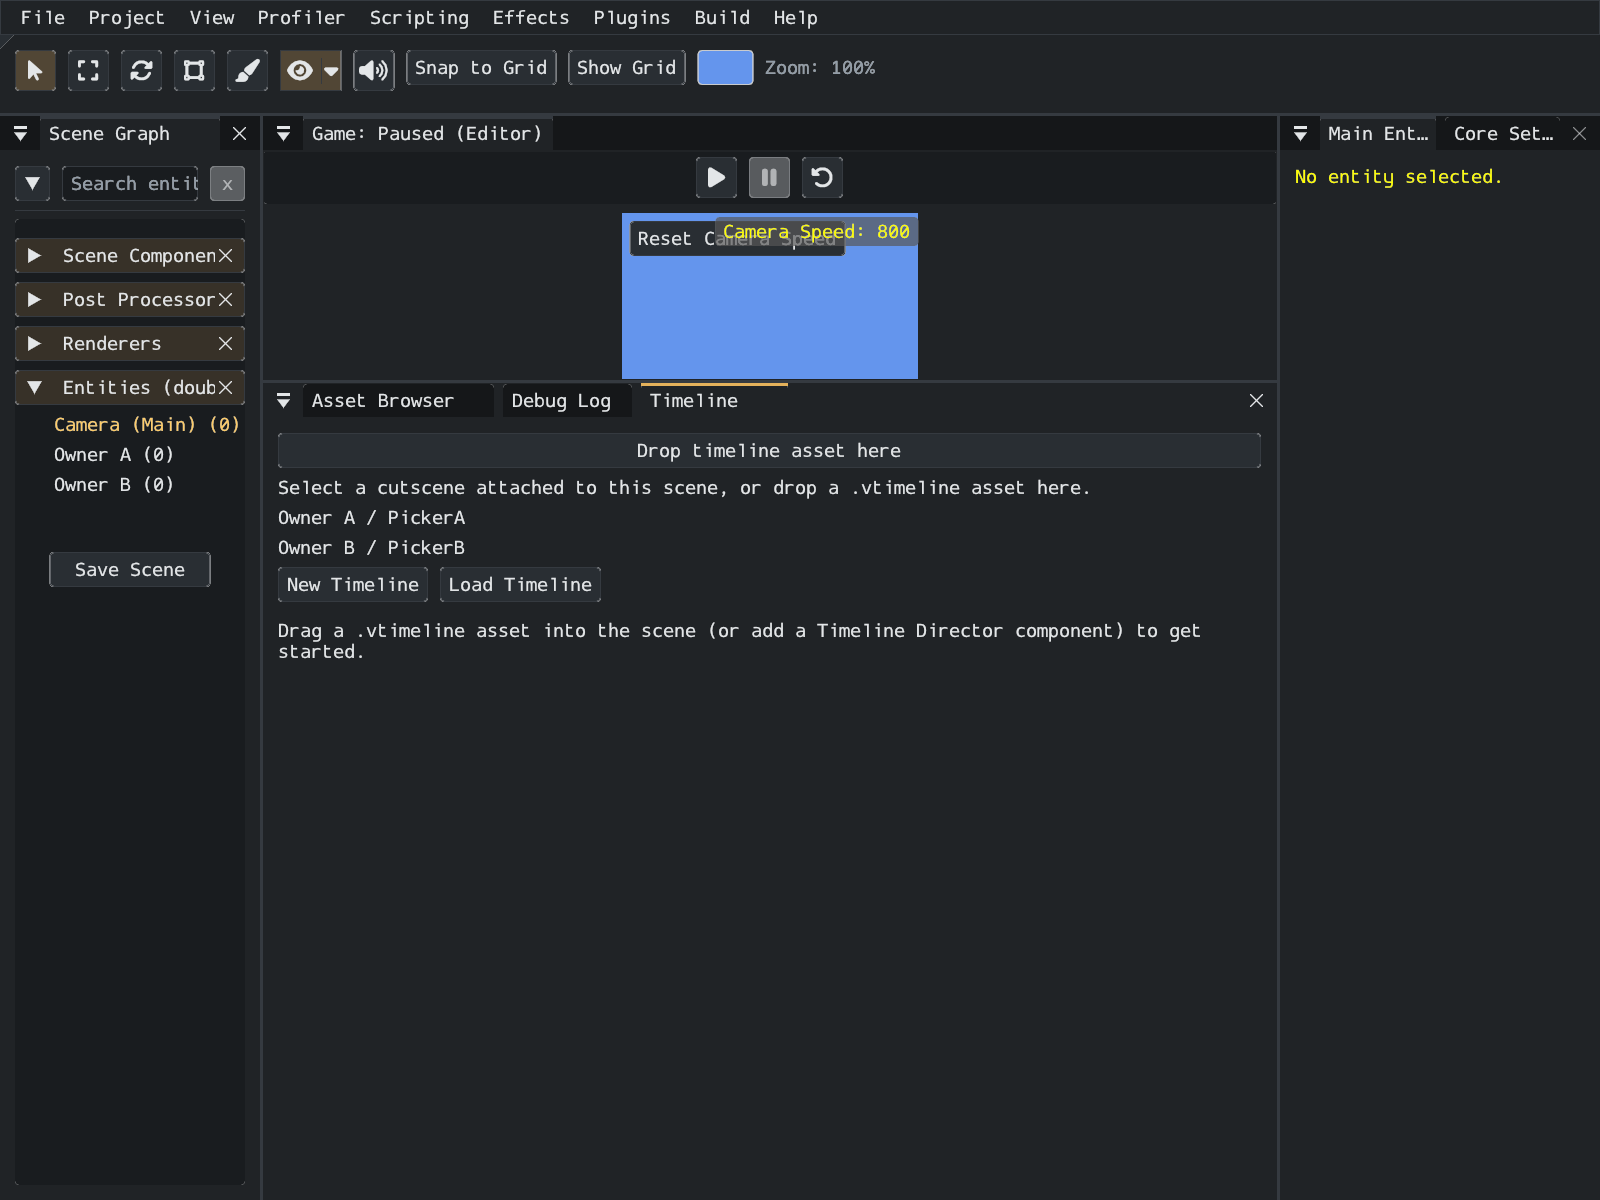Pause the game preview

pos(769,178)
